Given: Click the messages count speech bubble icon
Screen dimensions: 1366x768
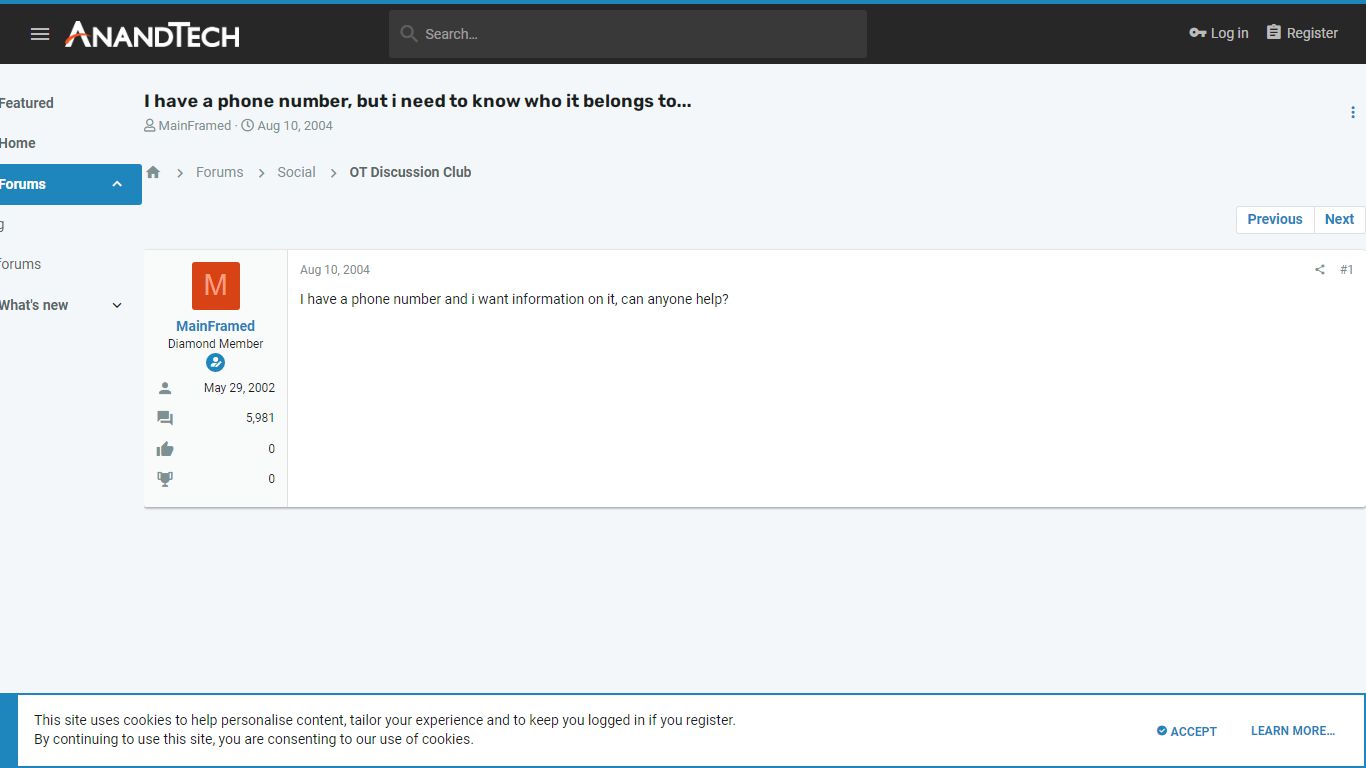Looking at the screenshot, I should [x=165, y=418].
